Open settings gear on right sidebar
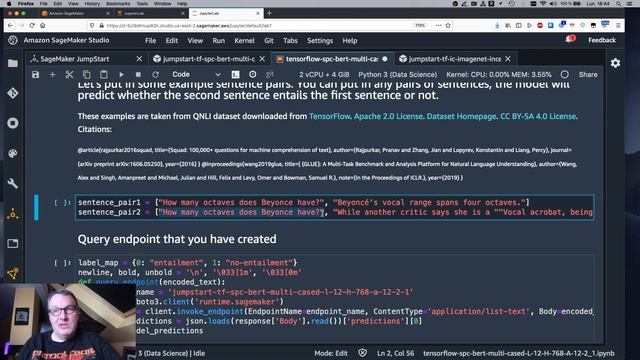640x360 pixels. click(615, 63)
